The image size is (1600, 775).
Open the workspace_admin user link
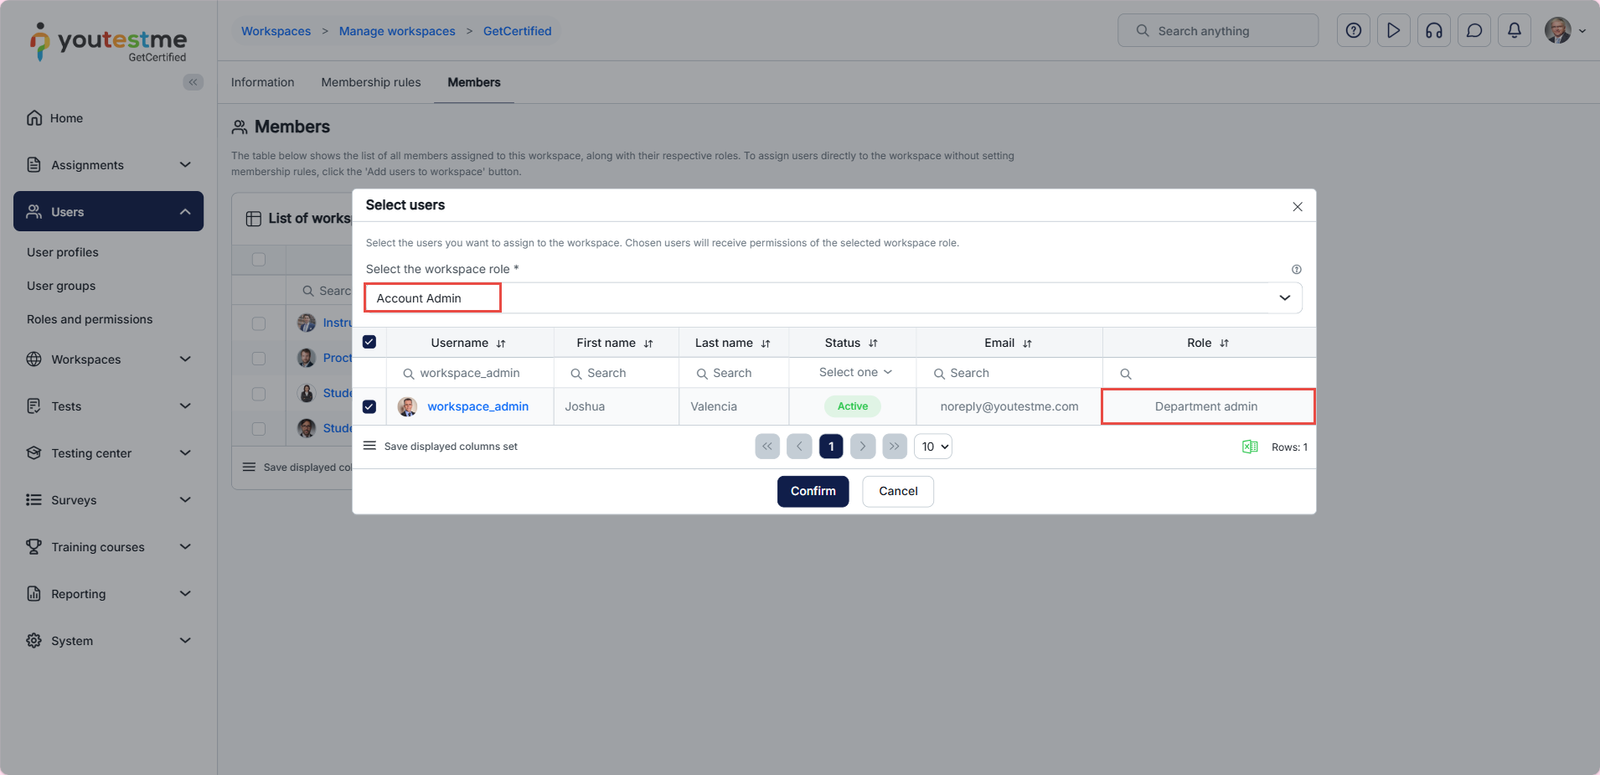(x=477, y=407)
